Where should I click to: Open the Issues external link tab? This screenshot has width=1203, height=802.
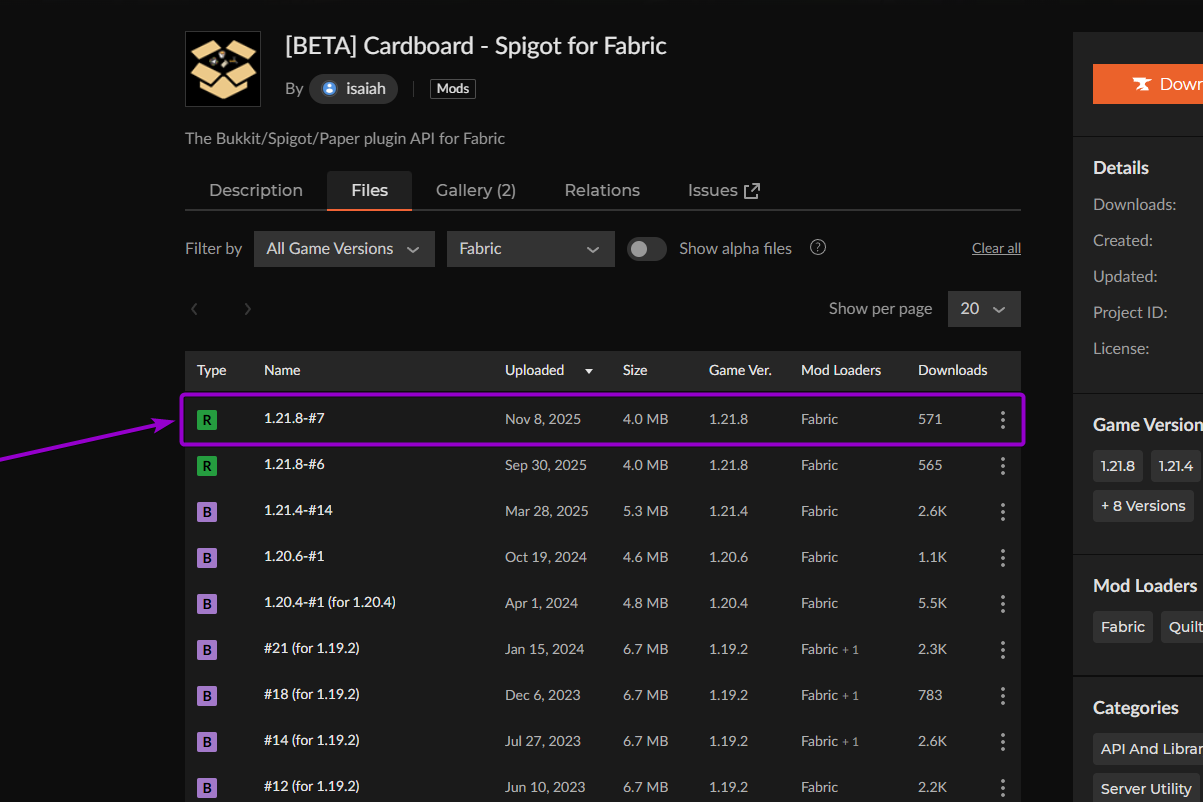723,190
